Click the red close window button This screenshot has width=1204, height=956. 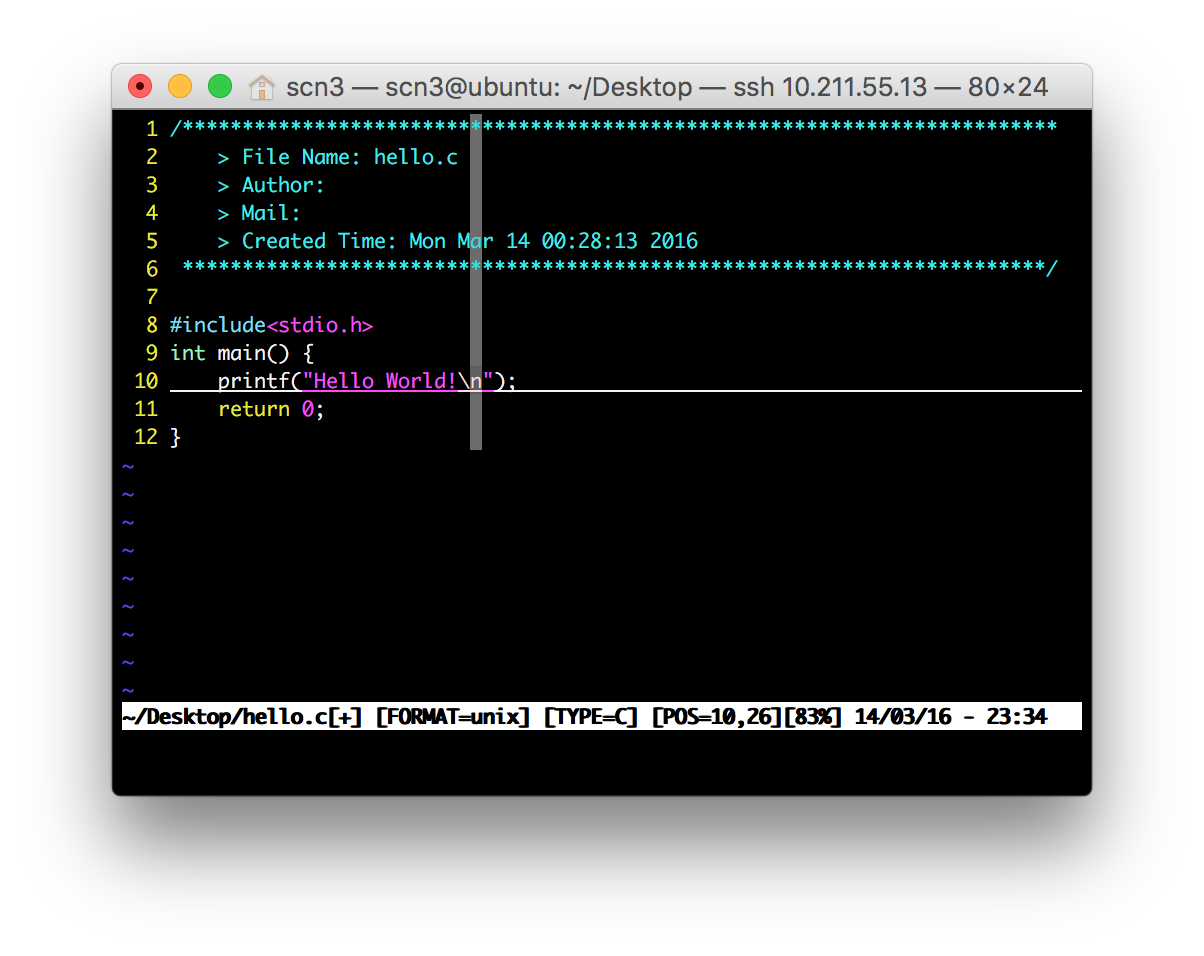140,86
